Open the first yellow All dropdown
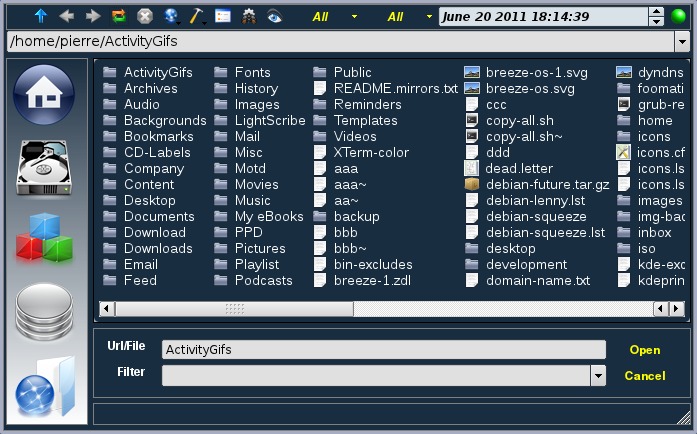The height and width of the screenshot is (434, 697). (x=354, y=17)
